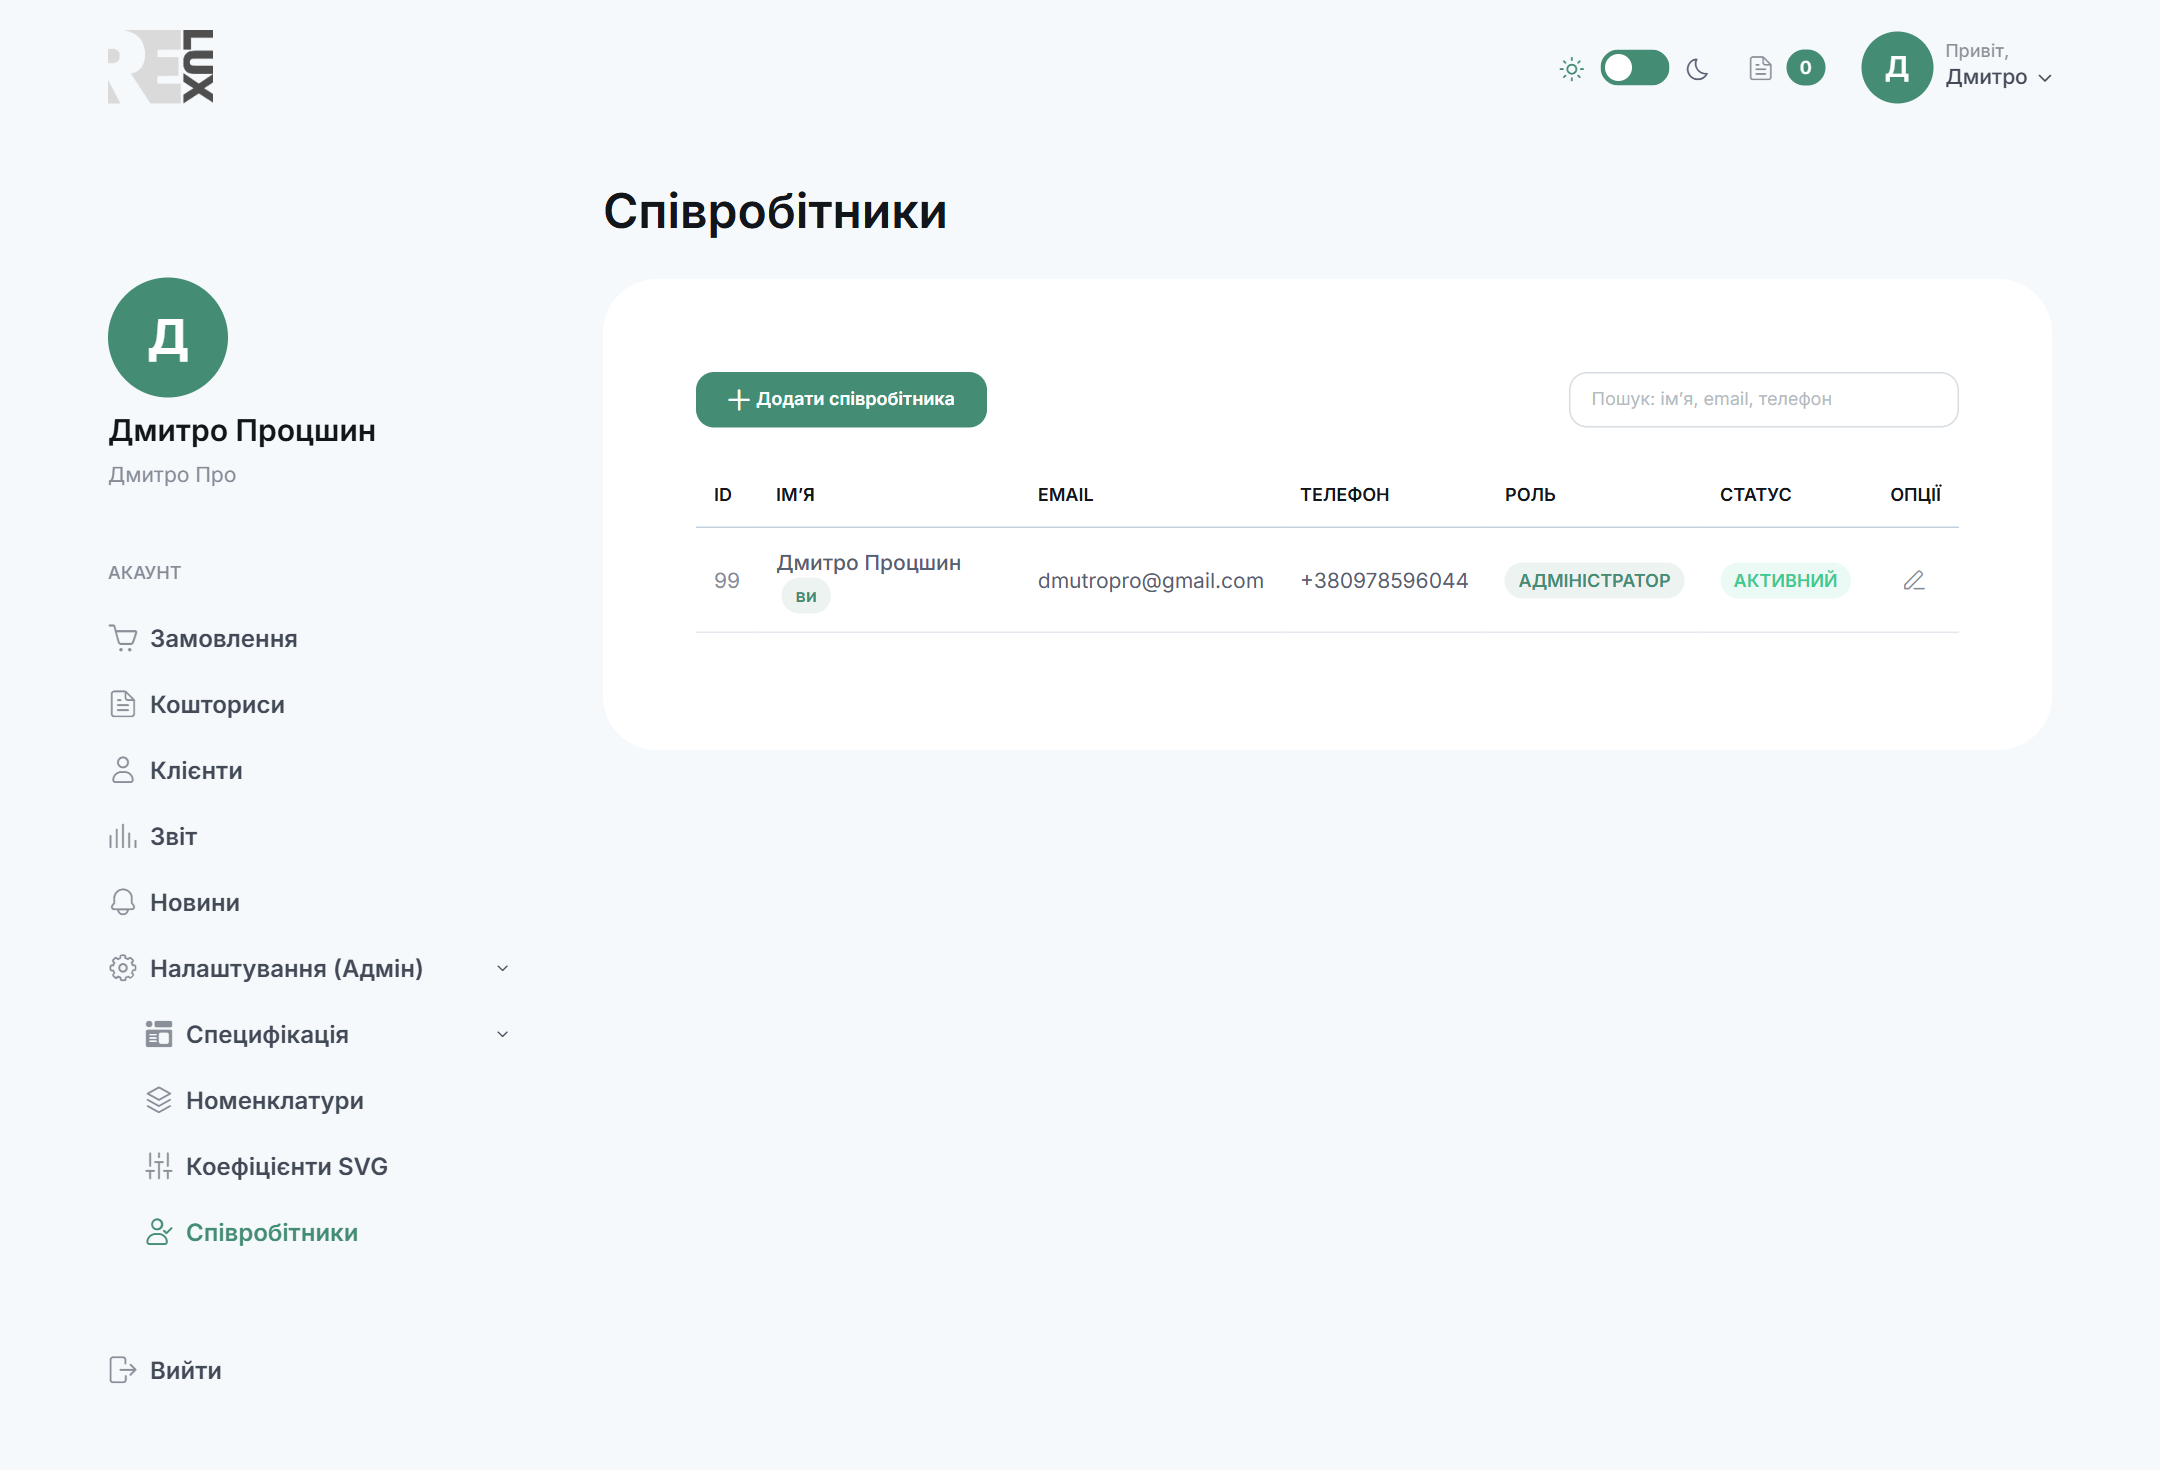2160x1470 pixels.
Task: Click the Клієнти person icon
Action: click(122, 770)
